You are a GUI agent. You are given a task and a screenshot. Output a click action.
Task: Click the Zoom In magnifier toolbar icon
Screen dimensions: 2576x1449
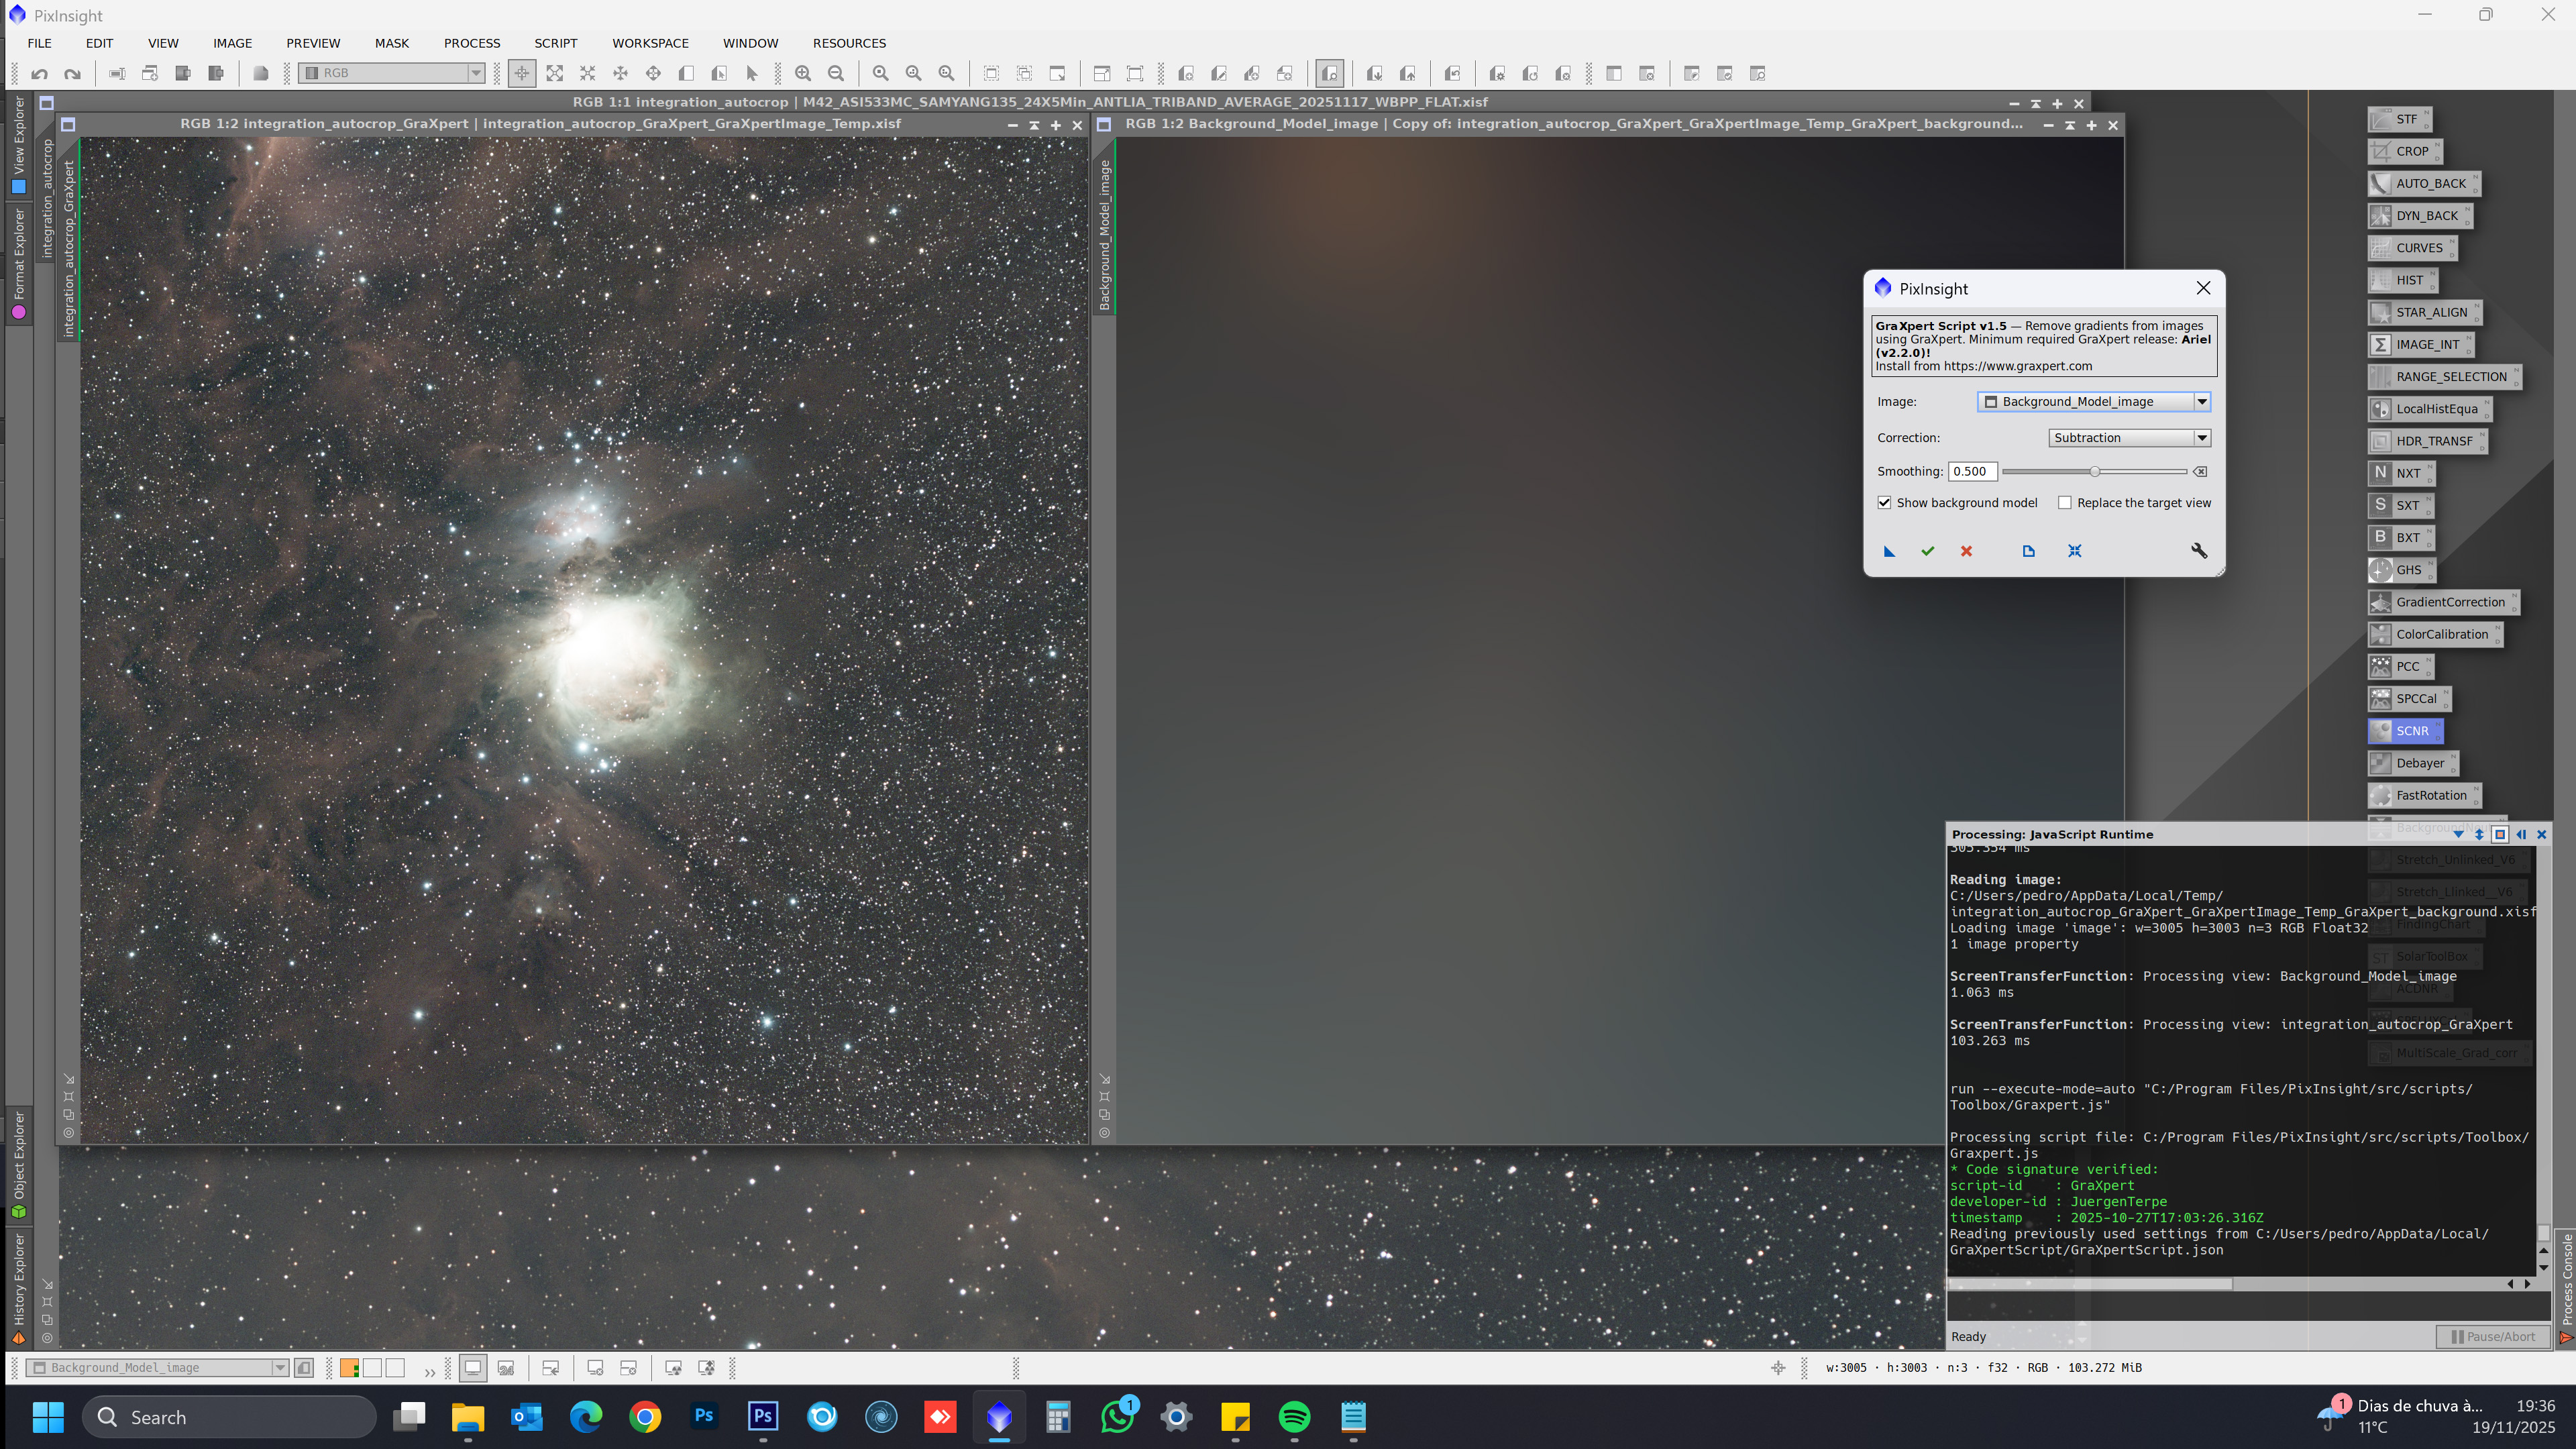coord(802,73)
